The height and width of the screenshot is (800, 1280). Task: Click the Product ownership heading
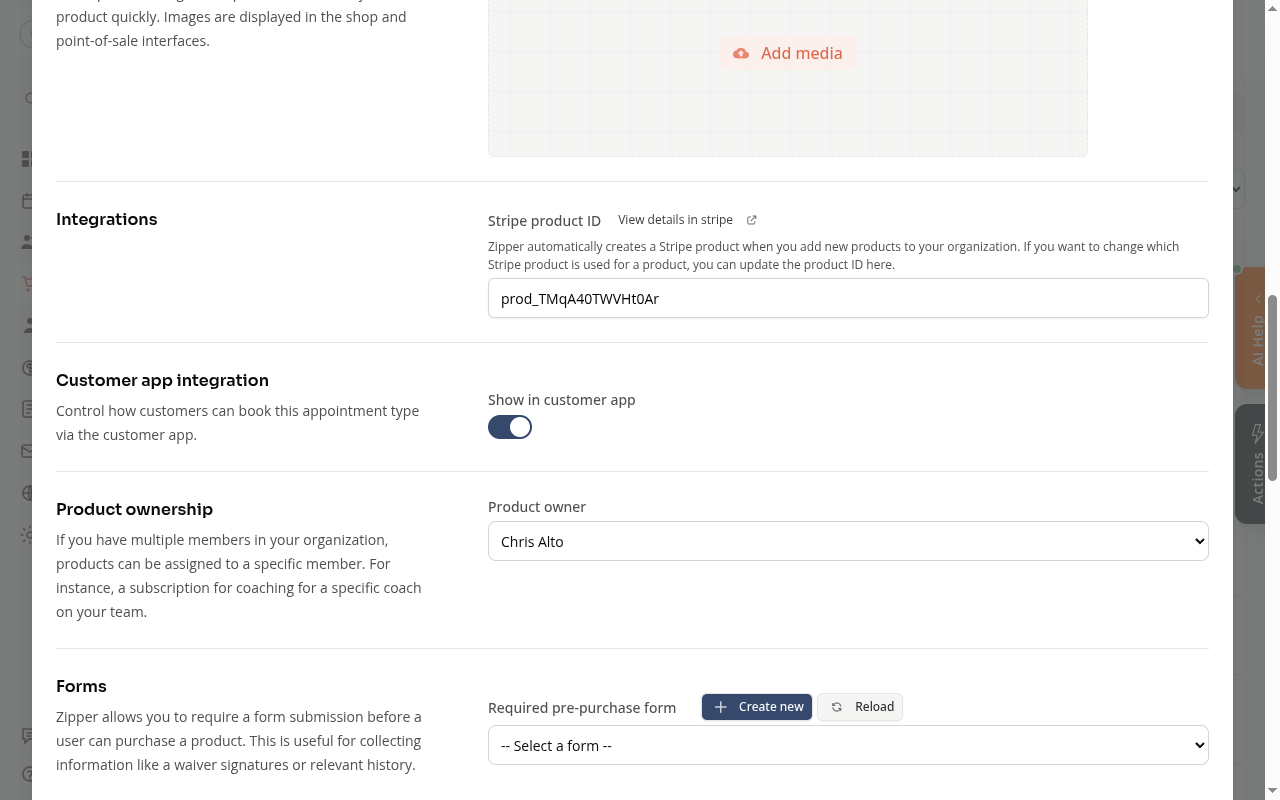[x=134, y=510]
